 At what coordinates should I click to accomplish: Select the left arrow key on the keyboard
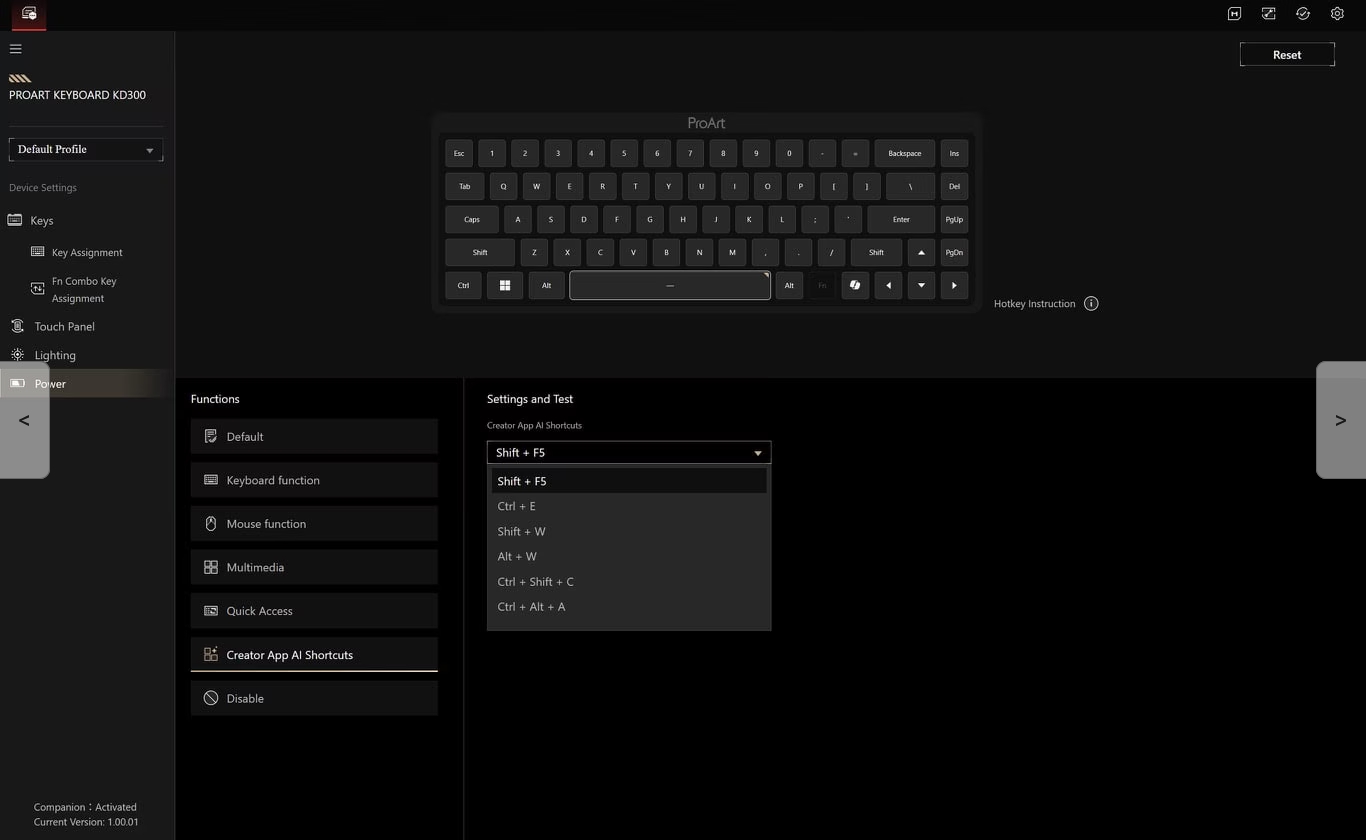[x=888, y=286]
